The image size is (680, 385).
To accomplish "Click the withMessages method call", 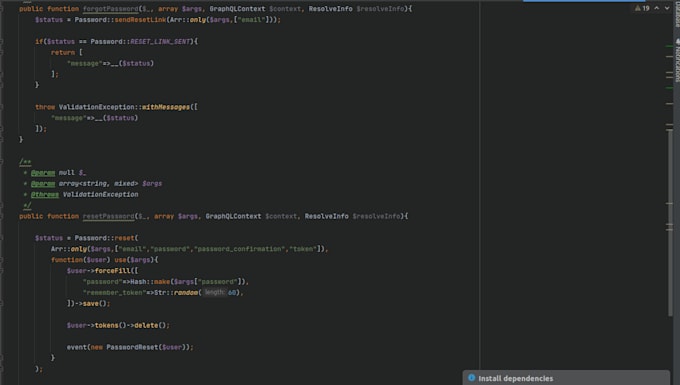I will tap(166, 107).
